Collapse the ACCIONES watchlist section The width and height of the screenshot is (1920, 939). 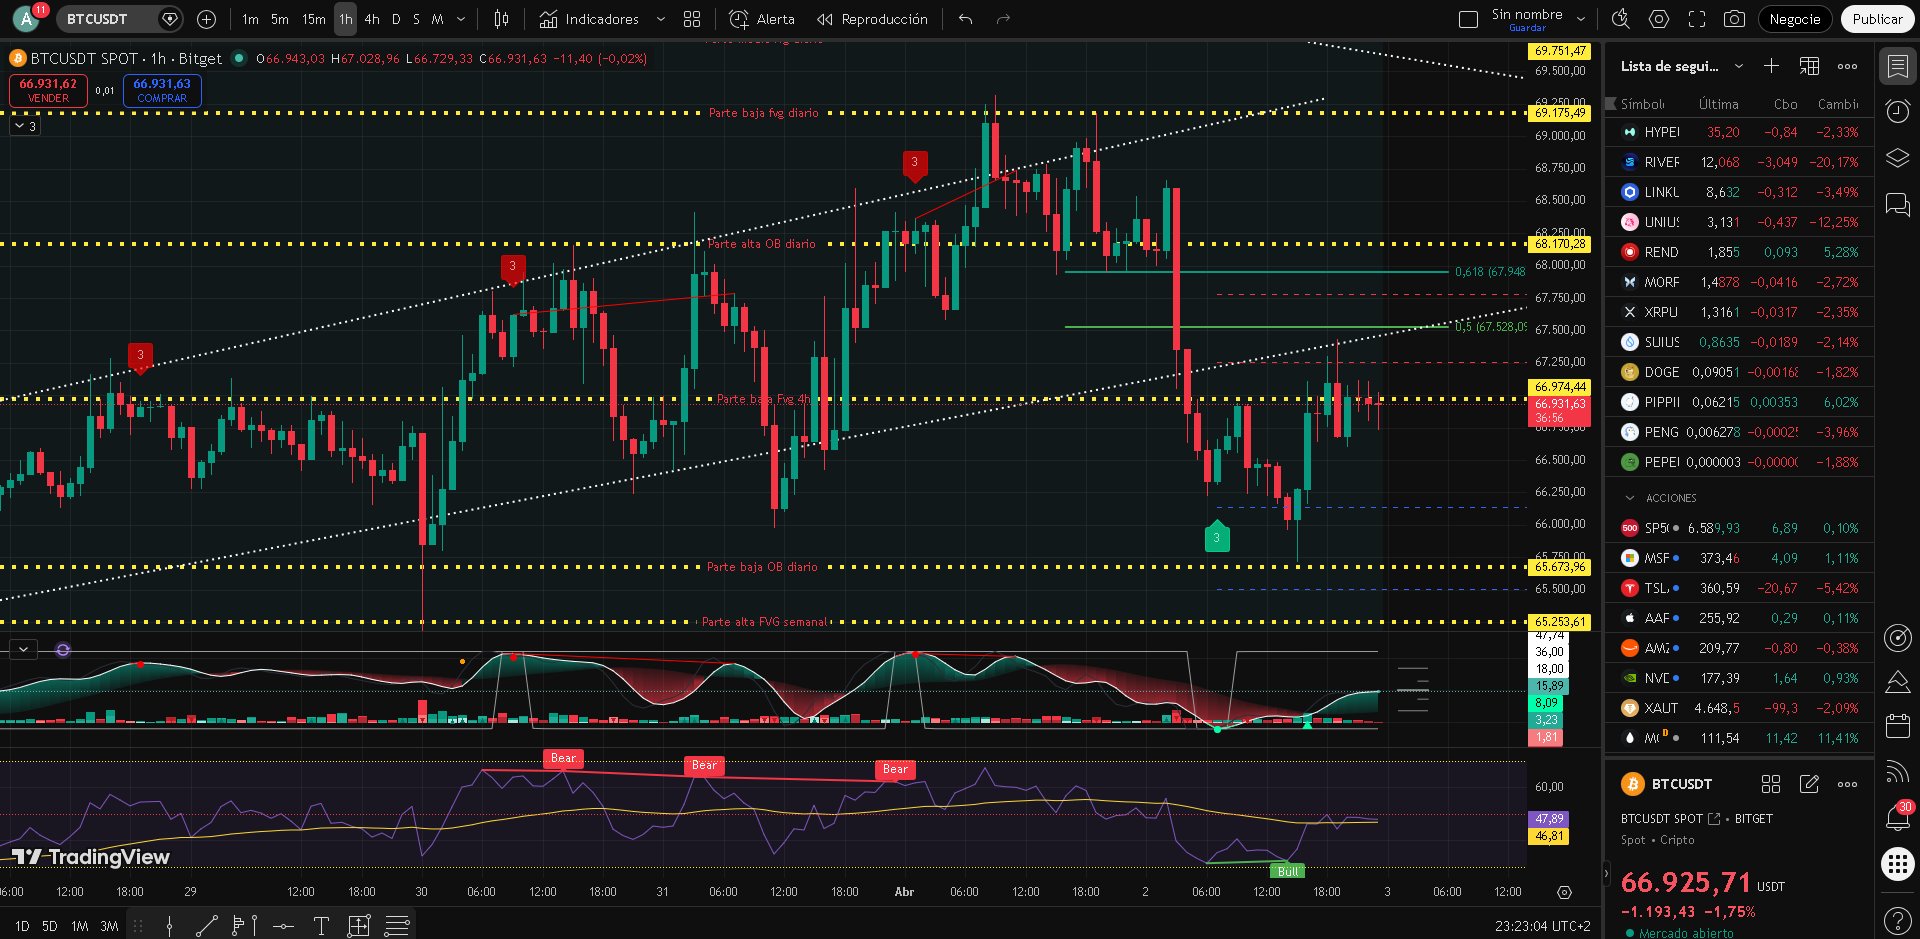pos(1630,498)
